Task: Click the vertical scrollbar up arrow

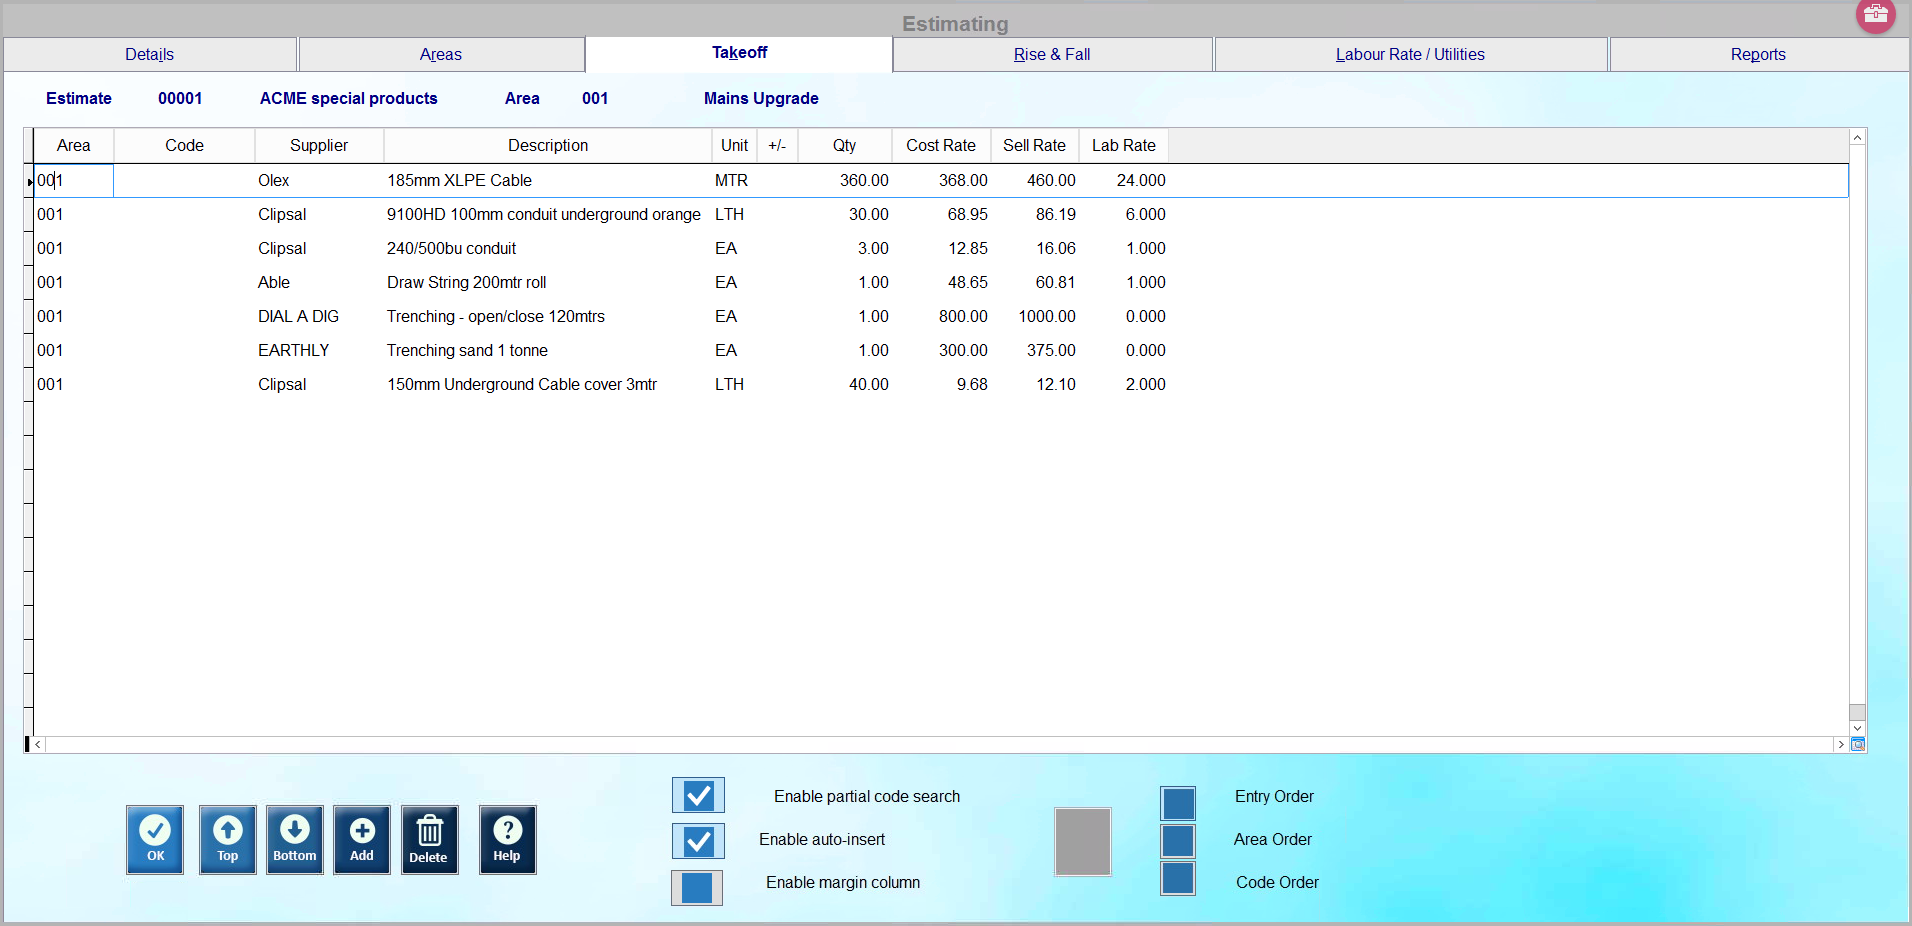Action: [1857, 138]
